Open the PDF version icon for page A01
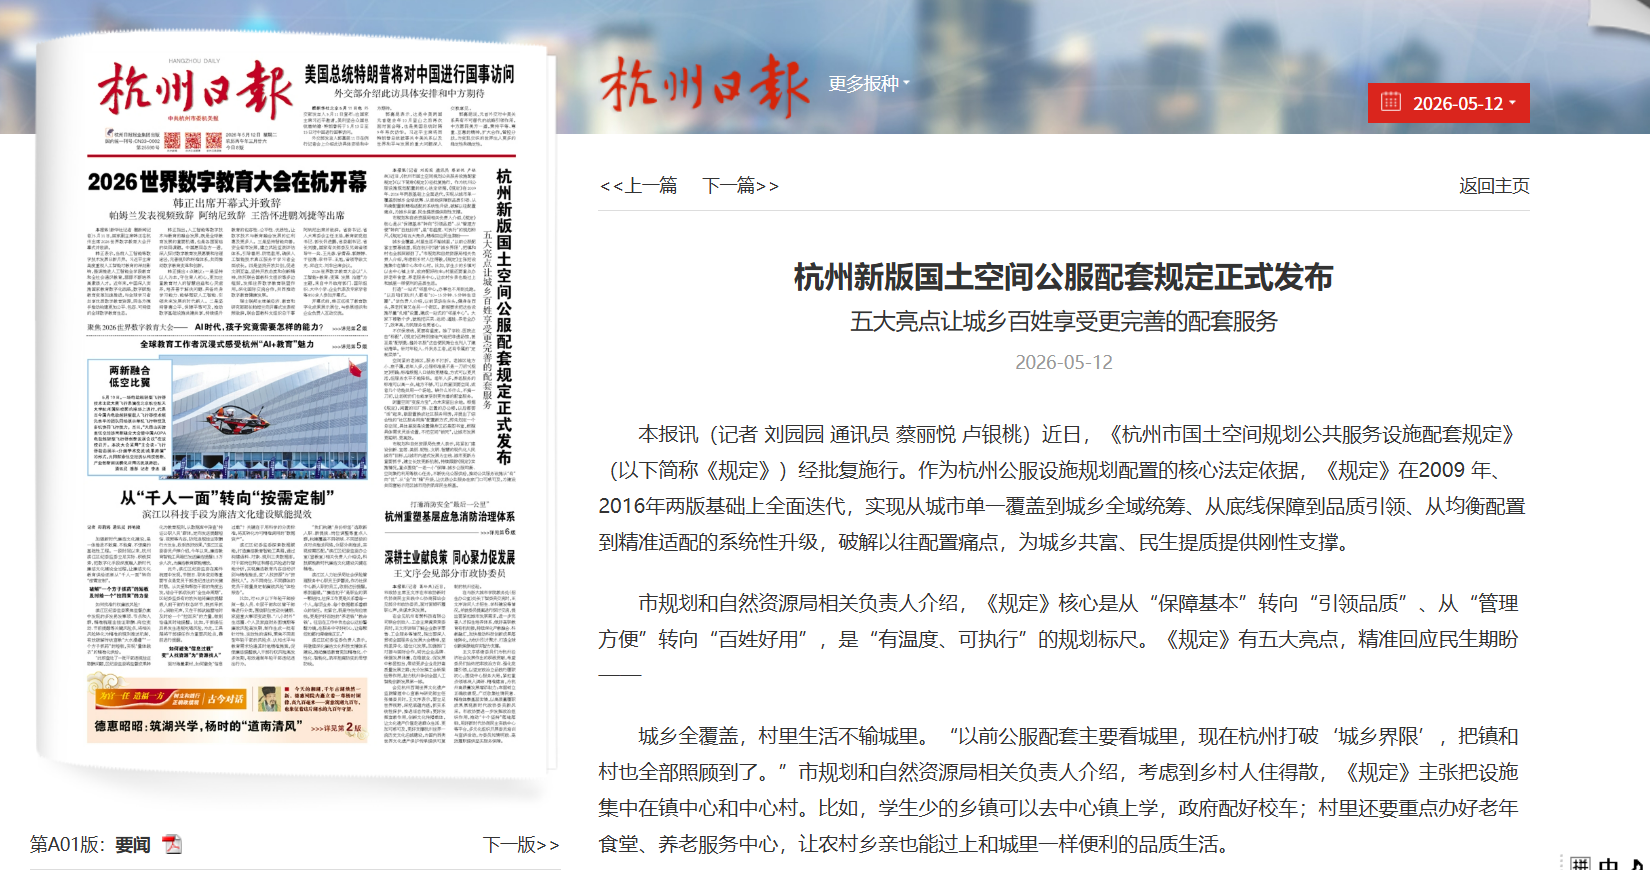 click(173, 845)
